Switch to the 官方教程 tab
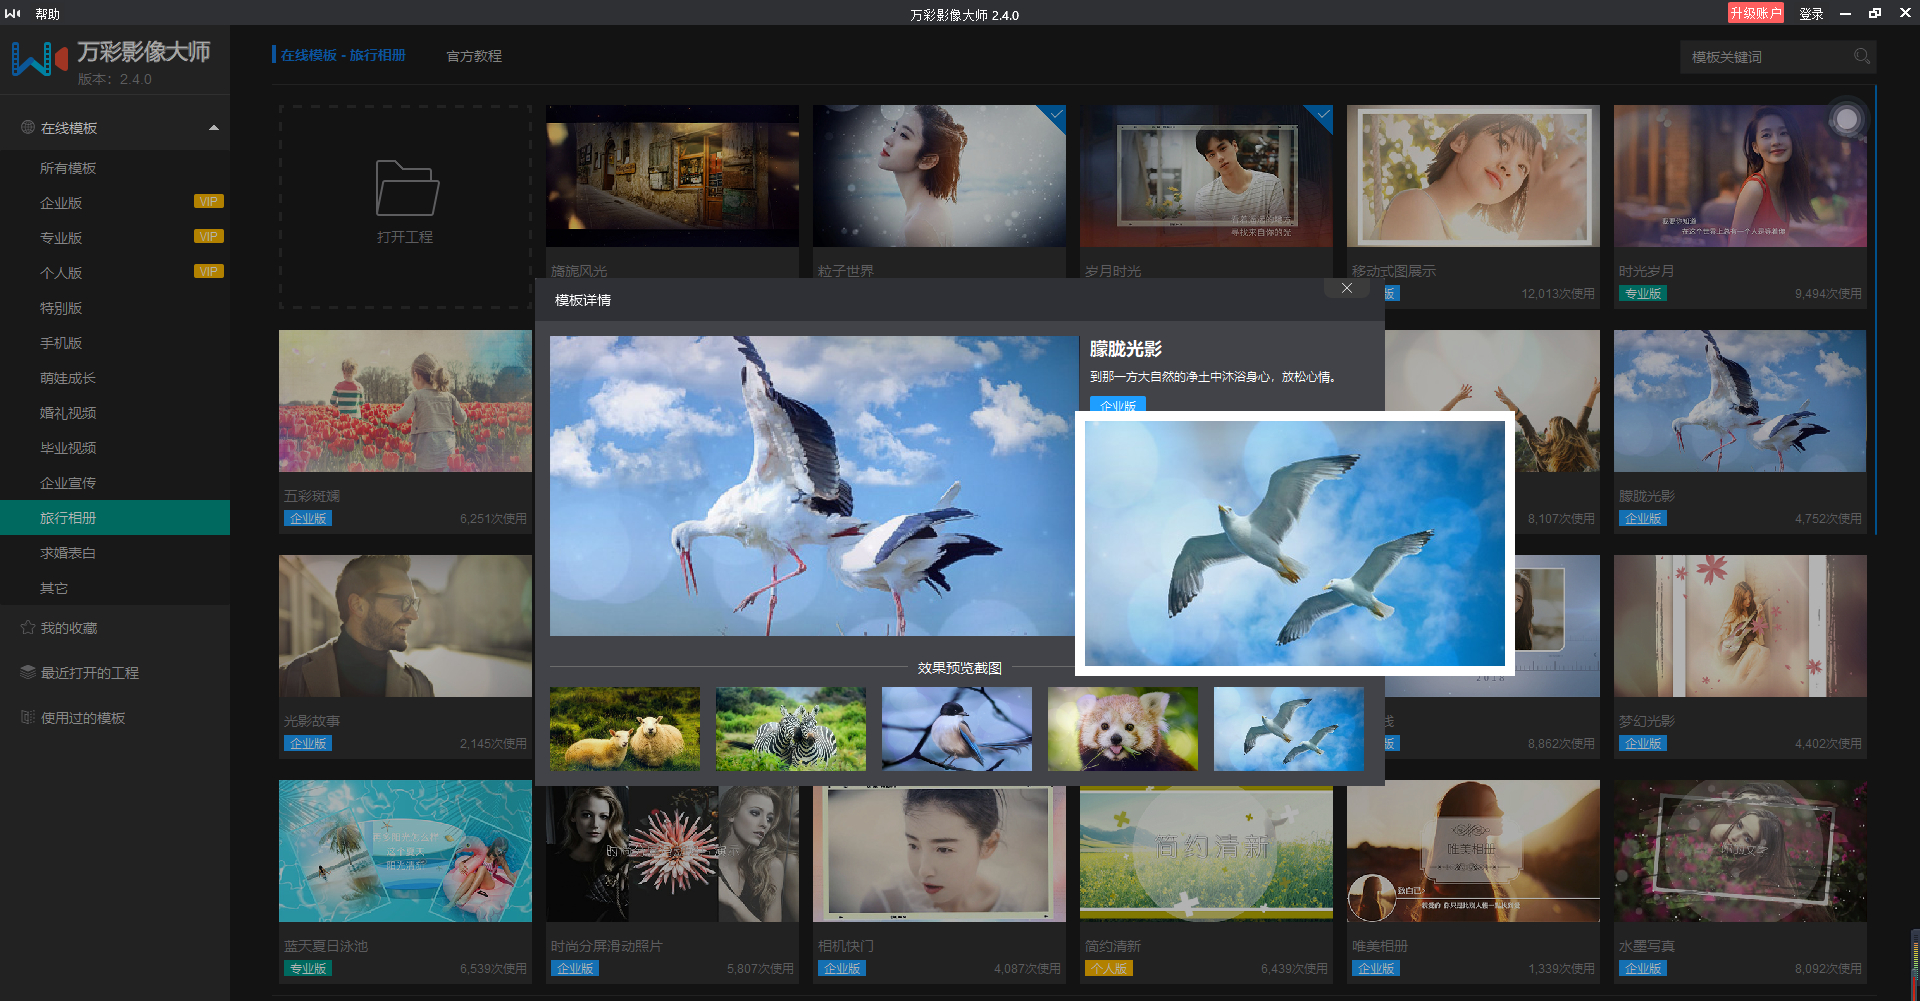The height and width of the screenshot is (1001, 1920). [x=474, y=56]
